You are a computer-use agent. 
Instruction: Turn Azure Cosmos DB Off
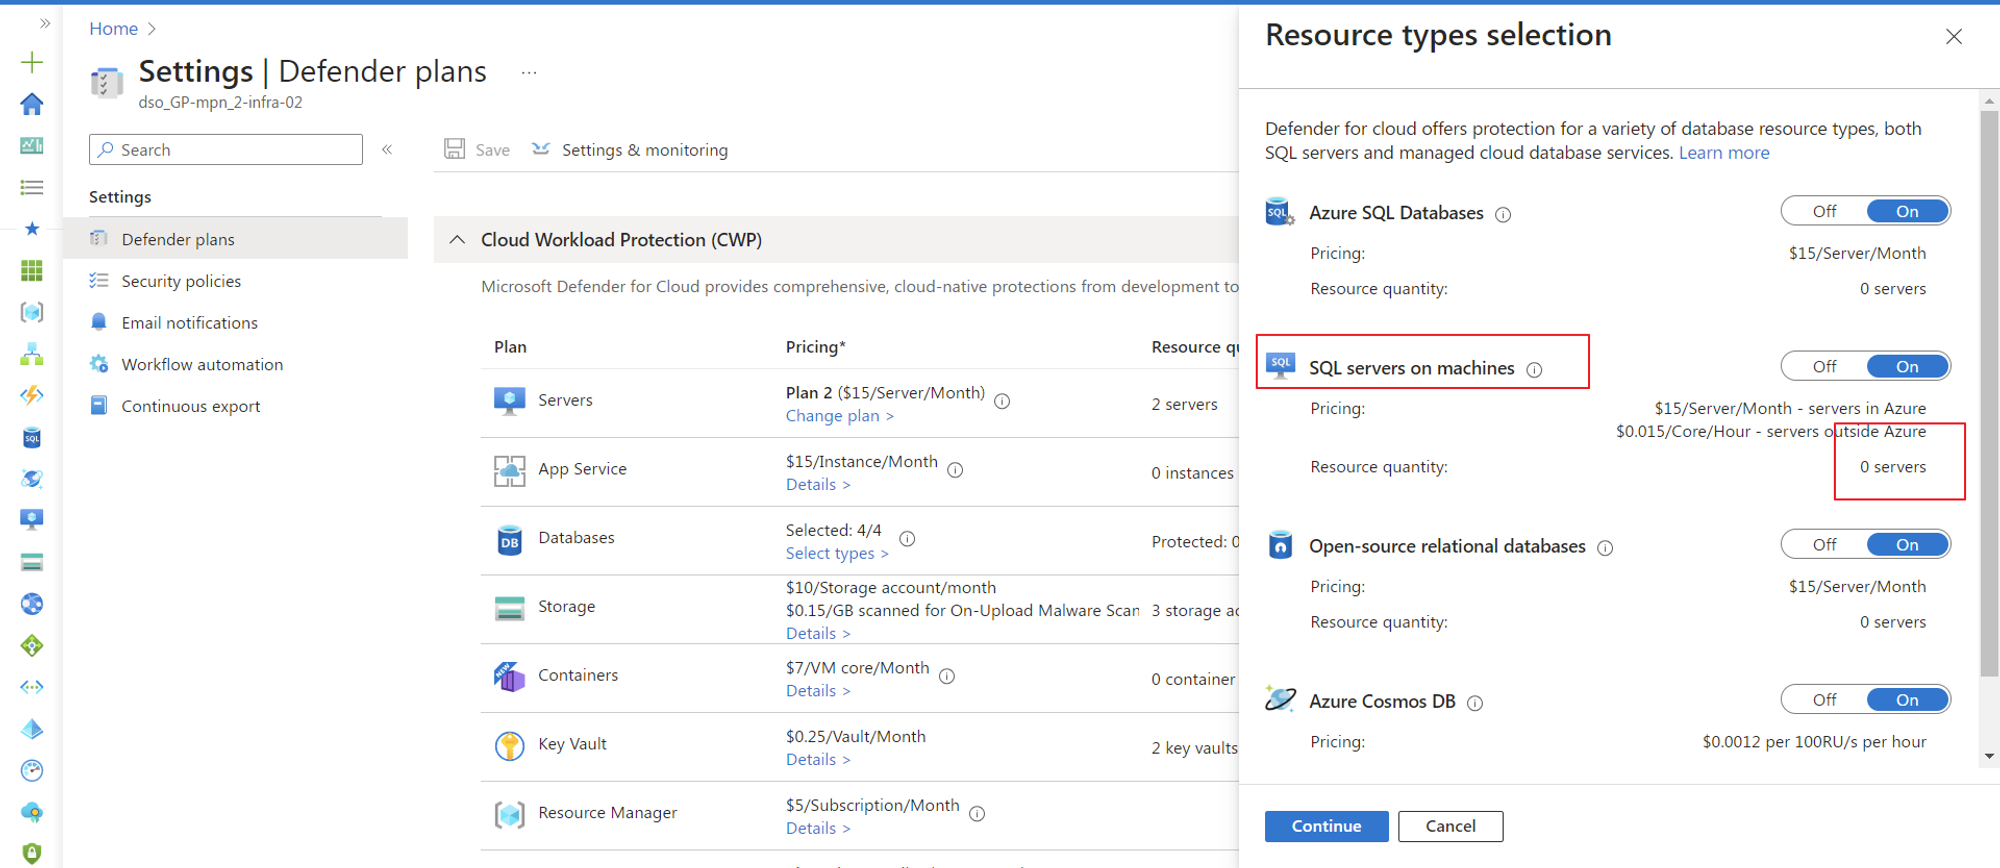click(1824, 699)
